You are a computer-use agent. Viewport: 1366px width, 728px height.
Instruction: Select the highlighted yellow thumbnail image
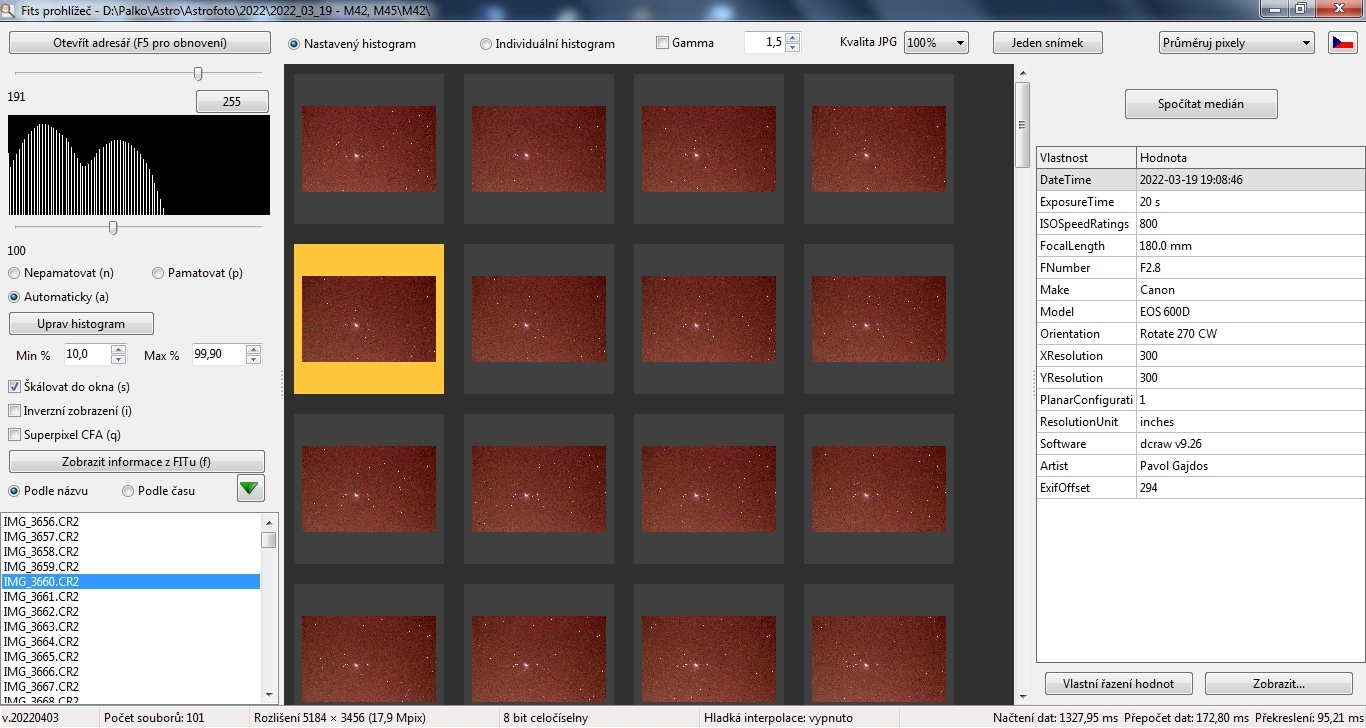[x=369, y=319]
